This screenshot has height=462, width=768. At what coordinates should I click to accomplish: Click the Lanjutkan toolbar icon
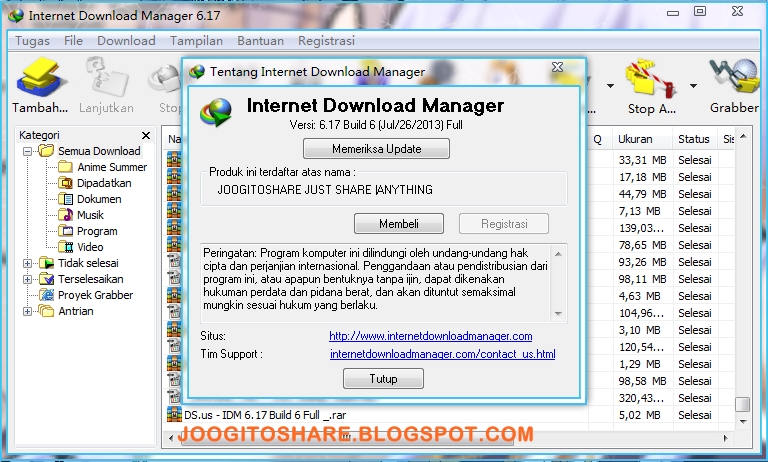click(x=106, y=77)
